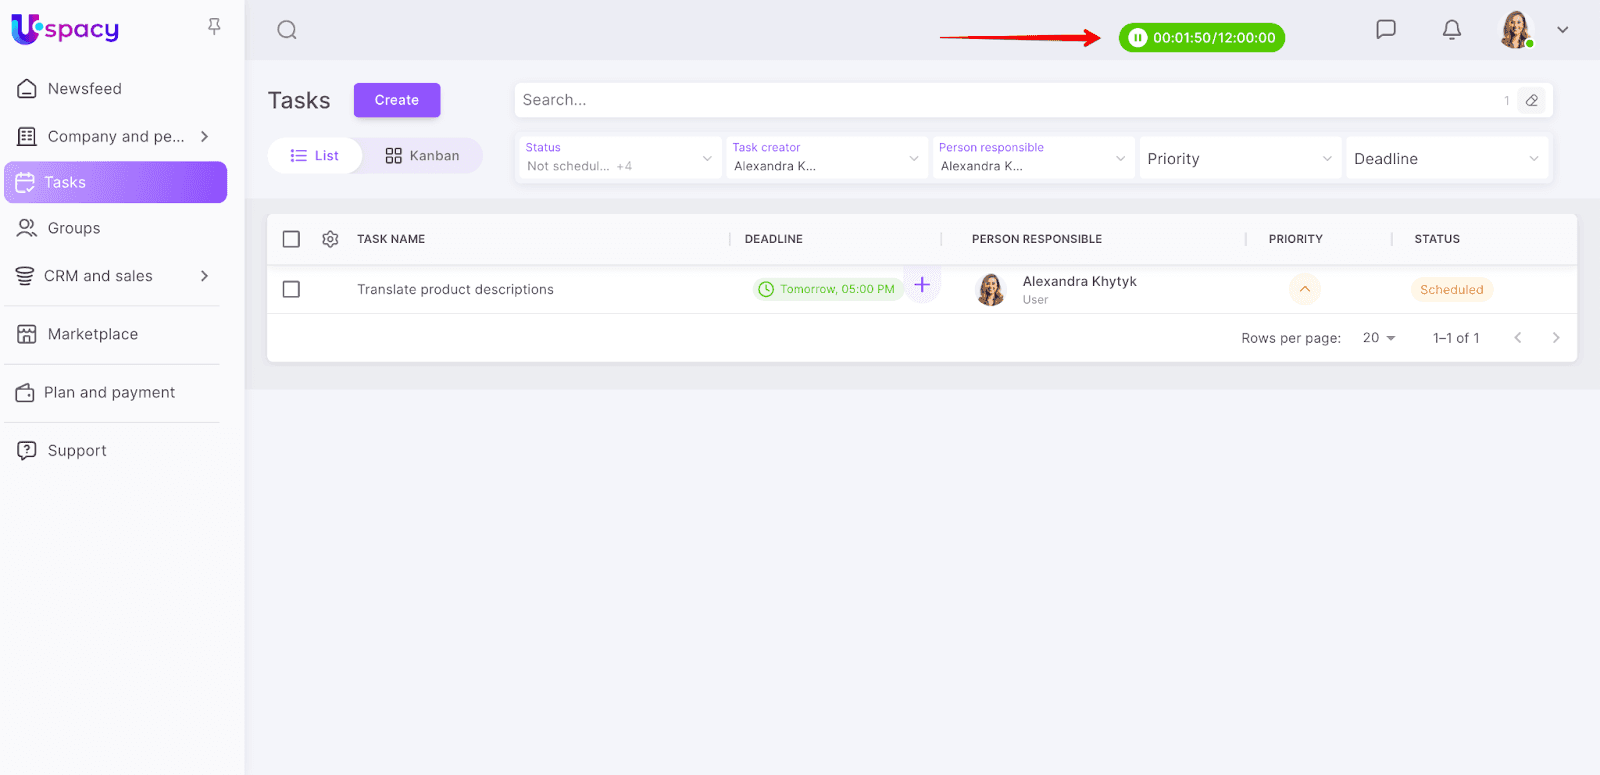Expand the Company and people submenu arrow
The height and width of the screenshot is (775, 1600).
(x=205, y=136)
